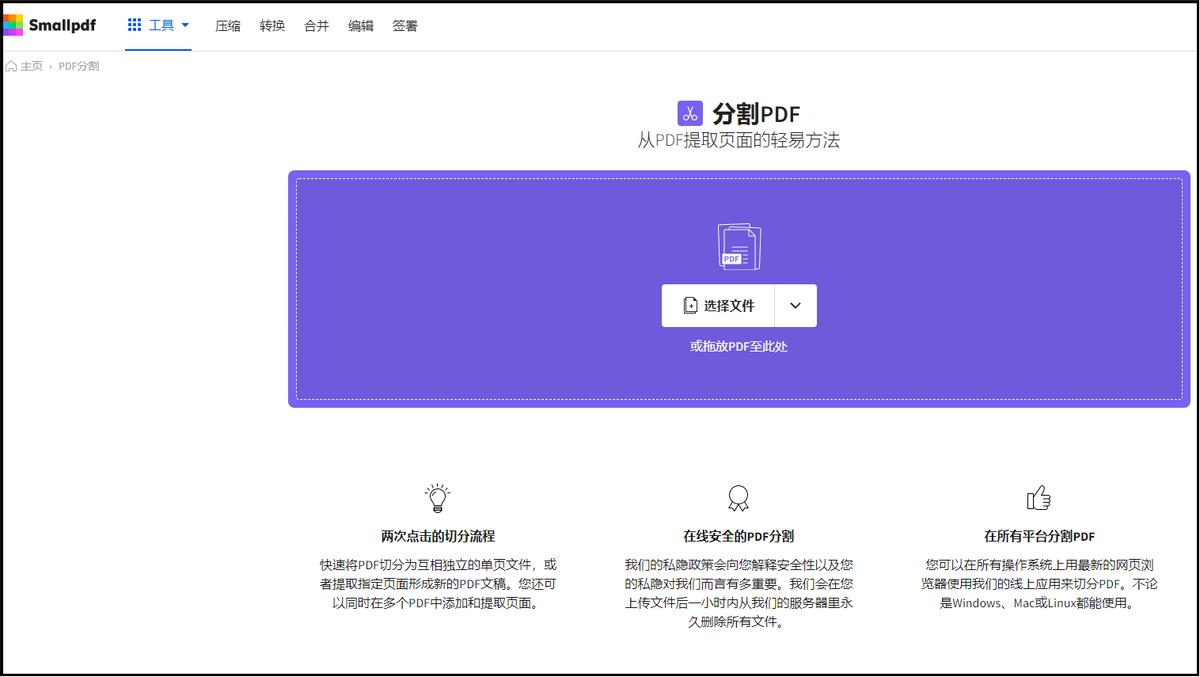Click the medal icon above 在线安全的PDF分割
The image size is (1200, 677).
[x=739, y=497]
